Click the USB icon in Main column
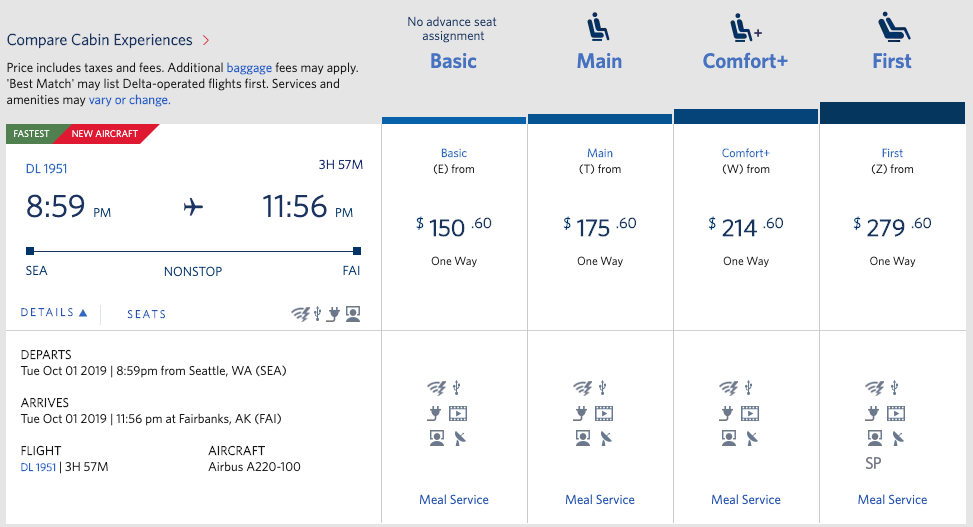 coord(603,388)
